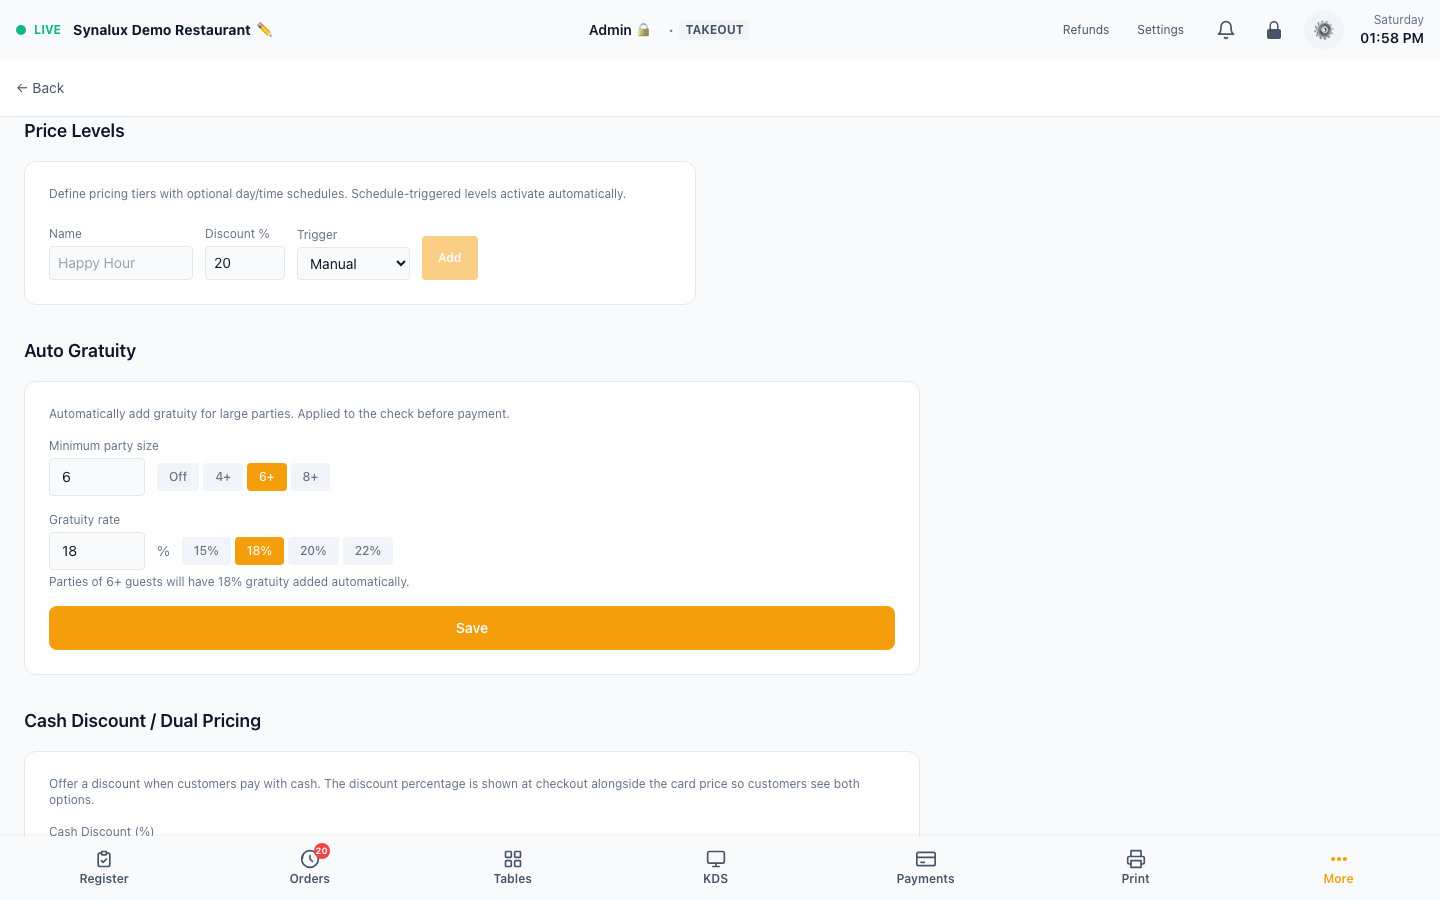The width and height of the screenshot is (1440, 900).
Task: Click the 01:58 PM clock
Action: click(x=1392, y=38)
